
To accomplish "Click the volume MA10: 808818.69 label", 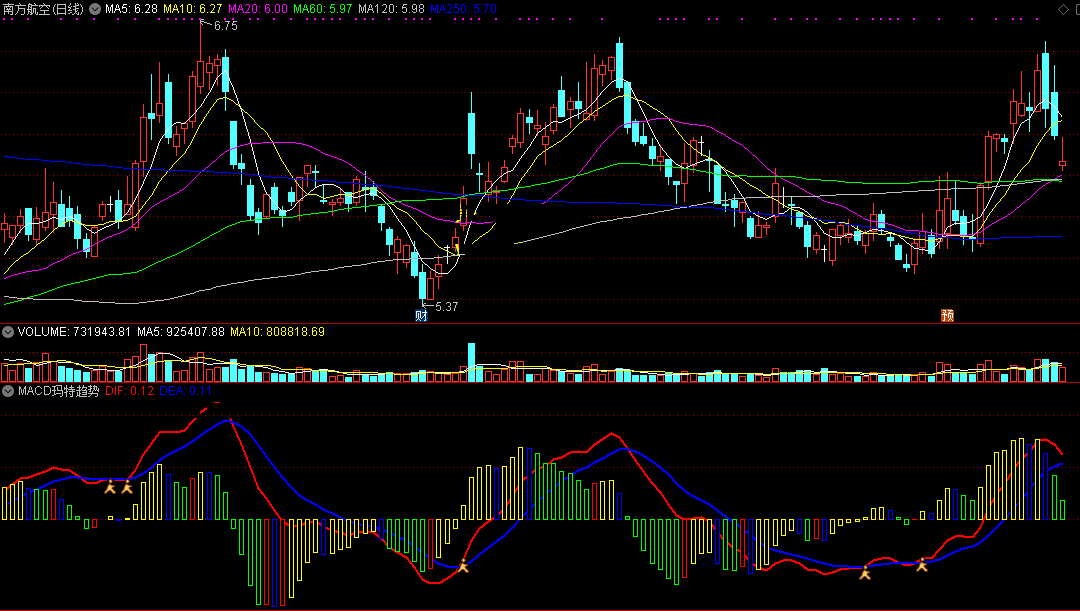I will coord(278,332).
